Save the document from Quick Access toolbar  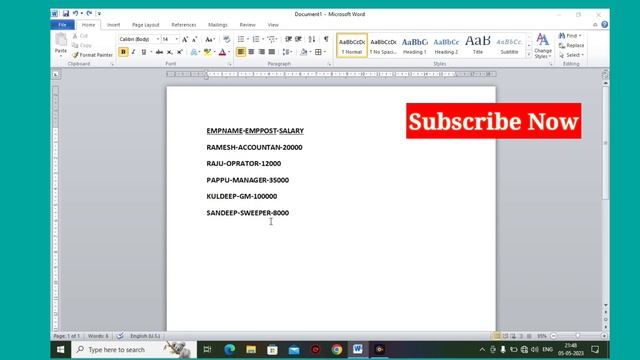tap(66, 13)
